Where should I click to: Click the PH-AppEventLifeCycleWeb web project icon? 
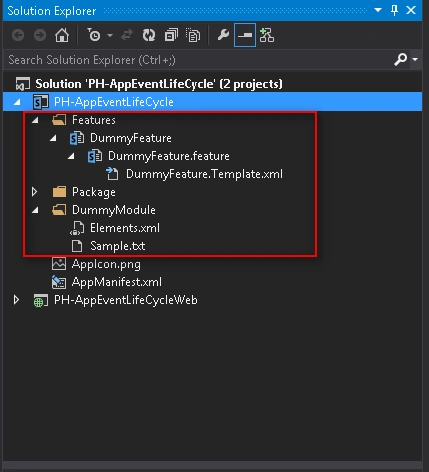pyautogui.click(x=41, y=300)
